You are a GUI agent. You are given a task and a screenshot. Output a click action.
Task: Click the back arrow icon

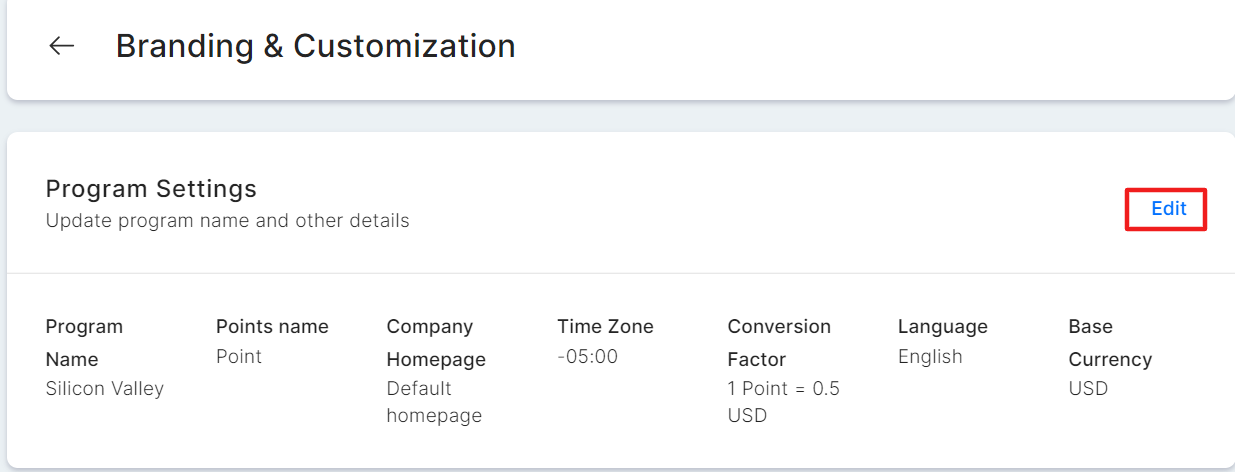coord(62,46)
